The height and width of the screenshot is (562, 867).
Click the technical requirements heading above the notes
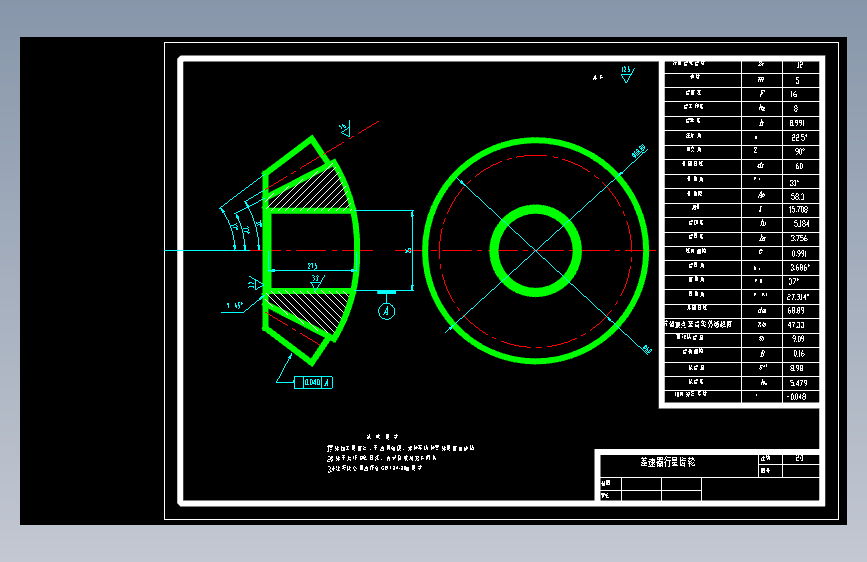click(x=382, y=436)
